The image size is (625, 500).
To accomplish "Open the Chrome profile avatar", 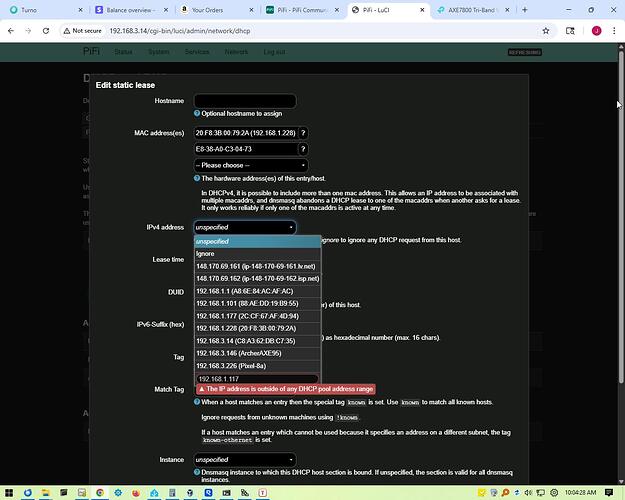I will (596, 31).
